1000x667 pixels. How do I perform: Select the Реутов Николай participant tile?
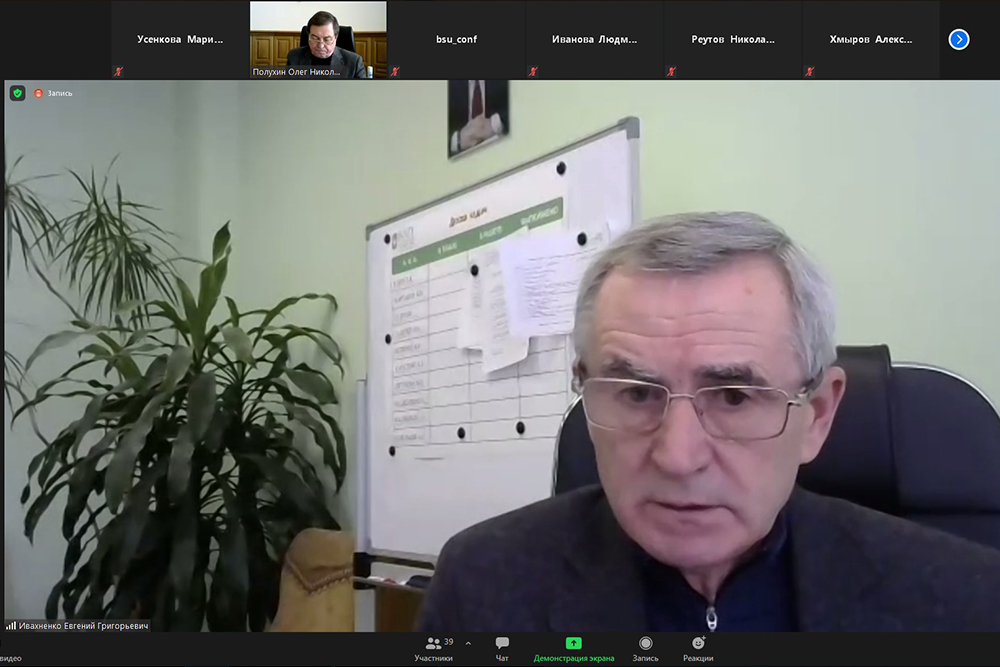pos(731,39)
